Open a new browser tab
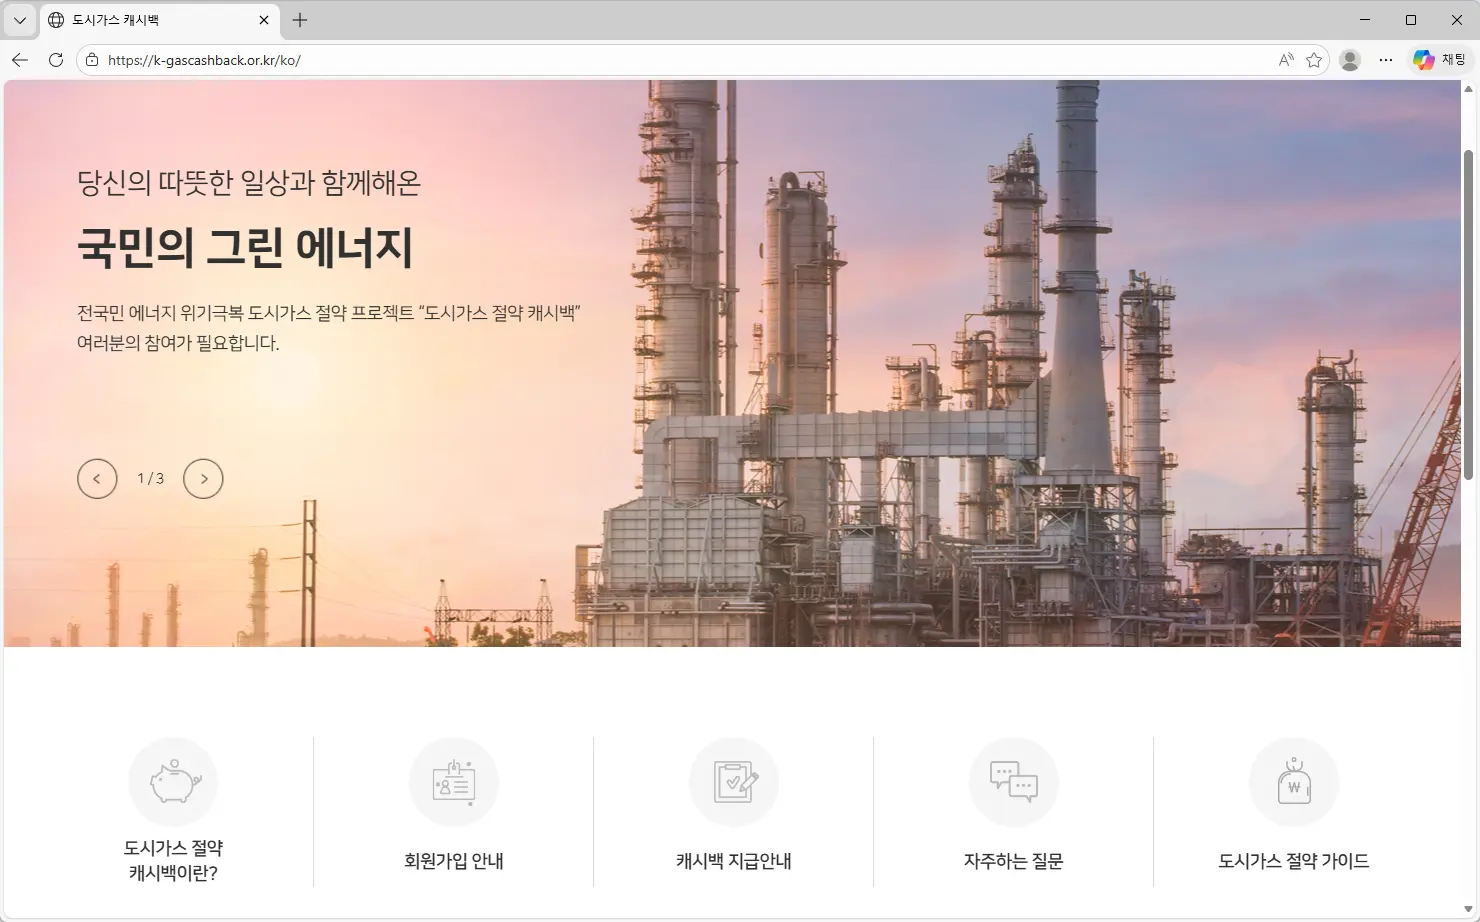This screenshot has width=1480, height=922. tap(299, 19)
